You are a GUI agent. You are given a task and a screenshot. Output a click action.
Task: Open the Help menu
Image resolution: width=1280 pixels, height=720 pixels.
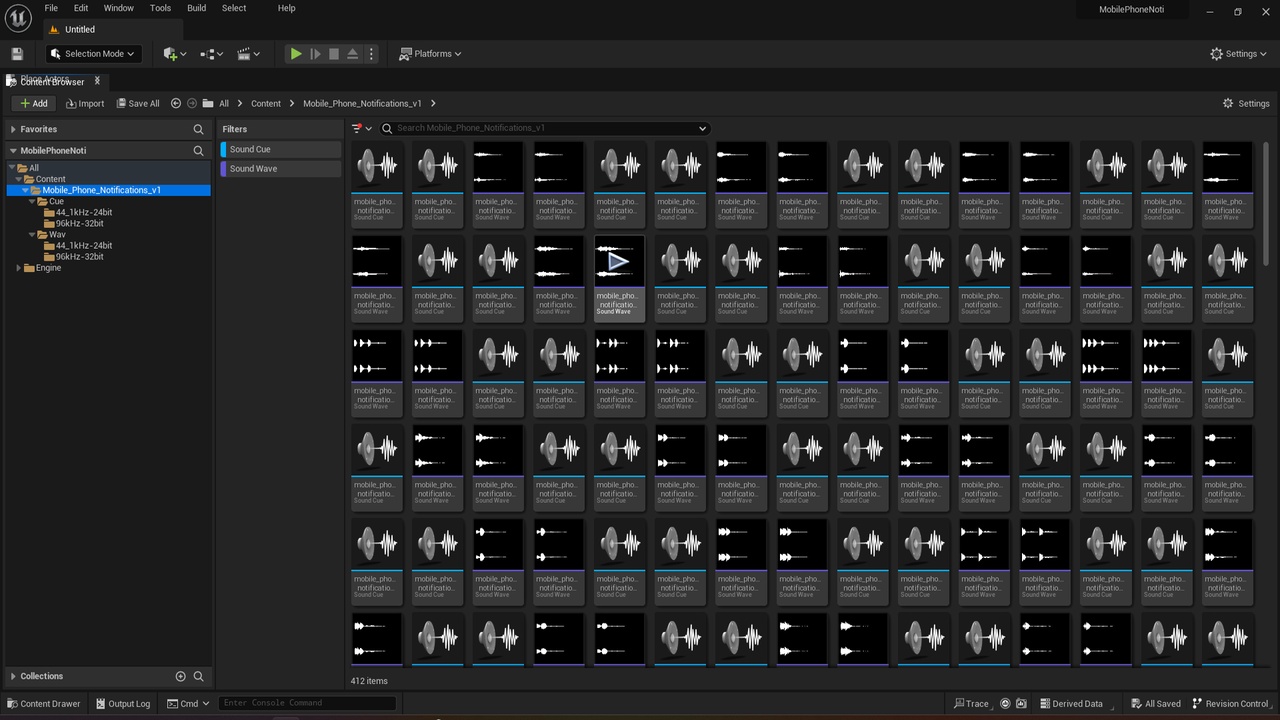coord(286,8)
